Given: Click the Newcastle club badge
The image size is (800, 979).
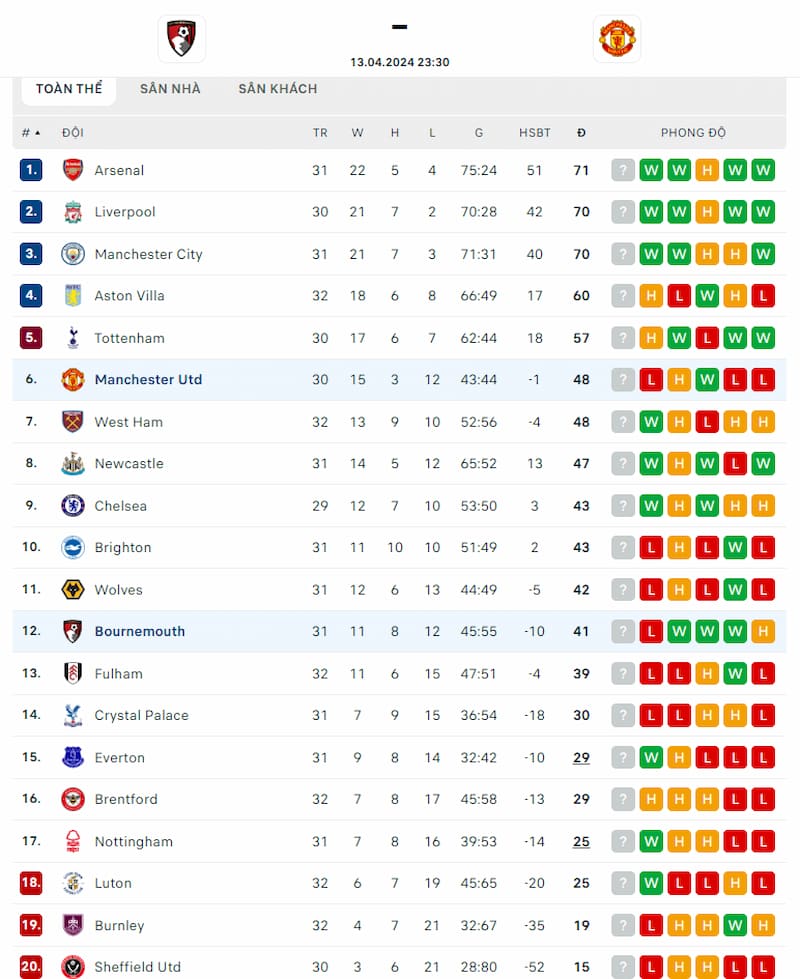Looking at the screenshot, I should click(72, 463).
